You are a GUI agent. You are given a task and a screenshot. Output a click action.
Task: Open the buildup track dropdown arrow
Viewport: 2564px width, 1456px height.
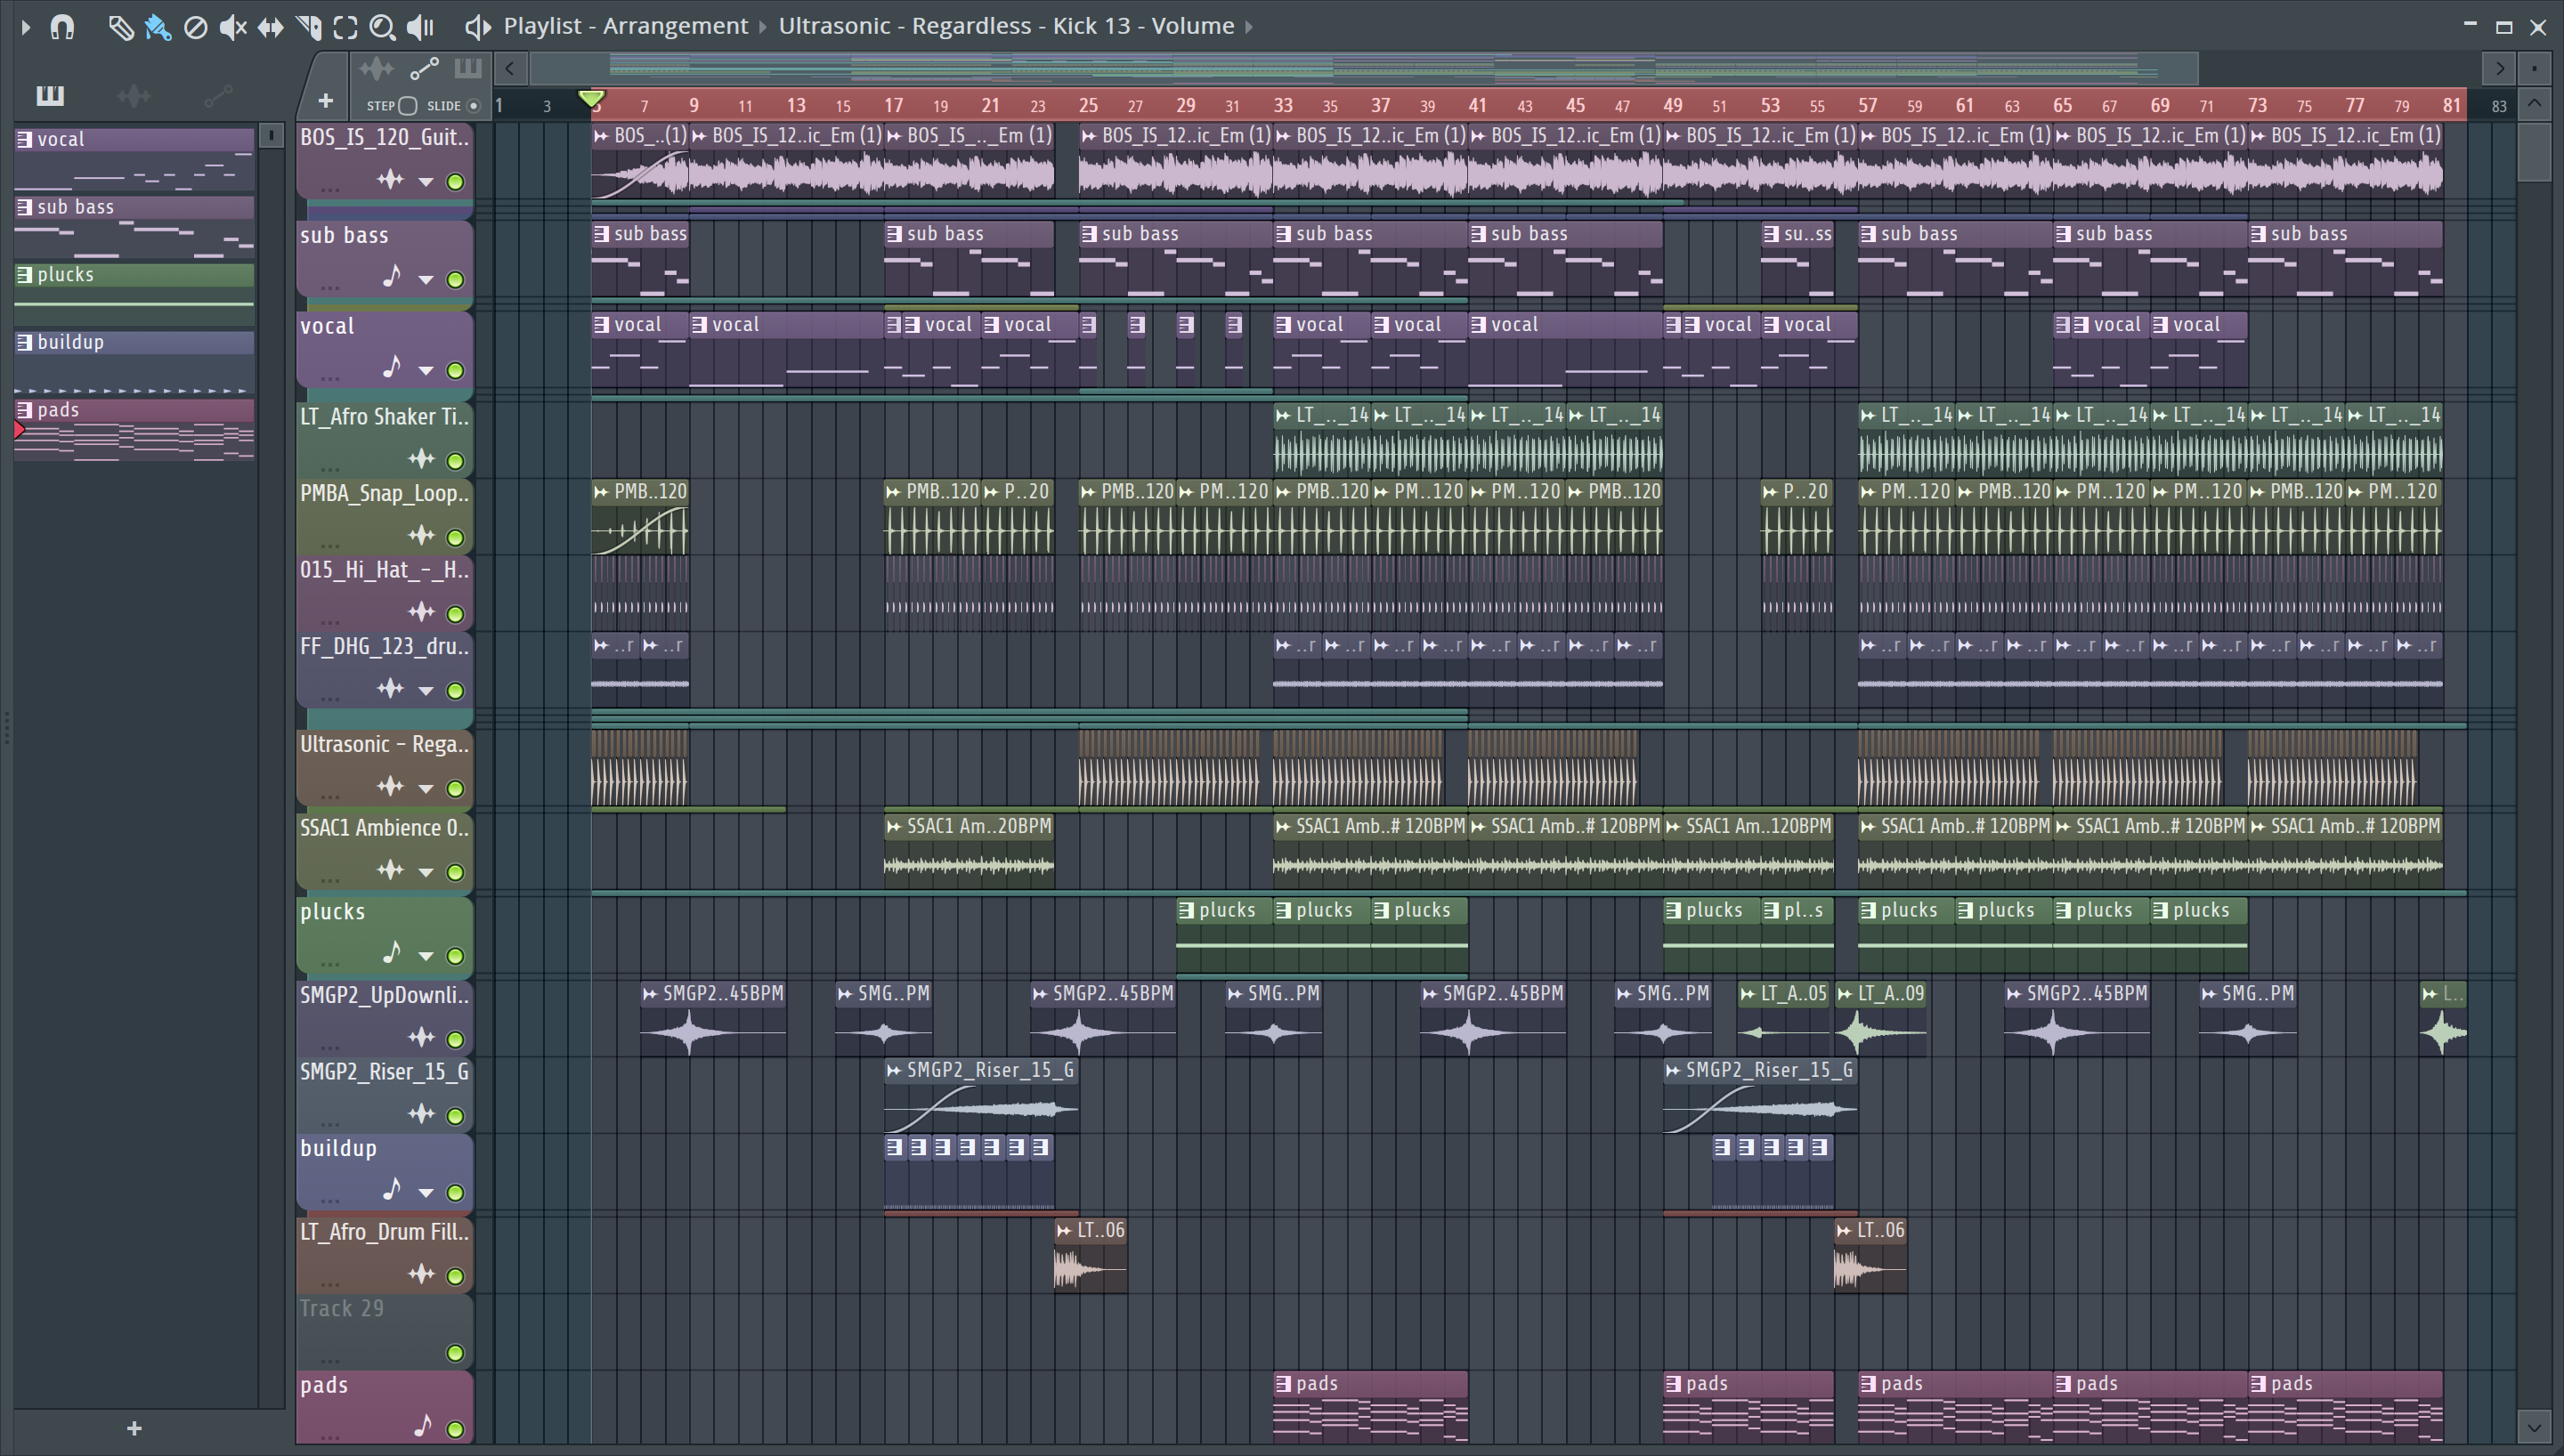click(426, 1192)
